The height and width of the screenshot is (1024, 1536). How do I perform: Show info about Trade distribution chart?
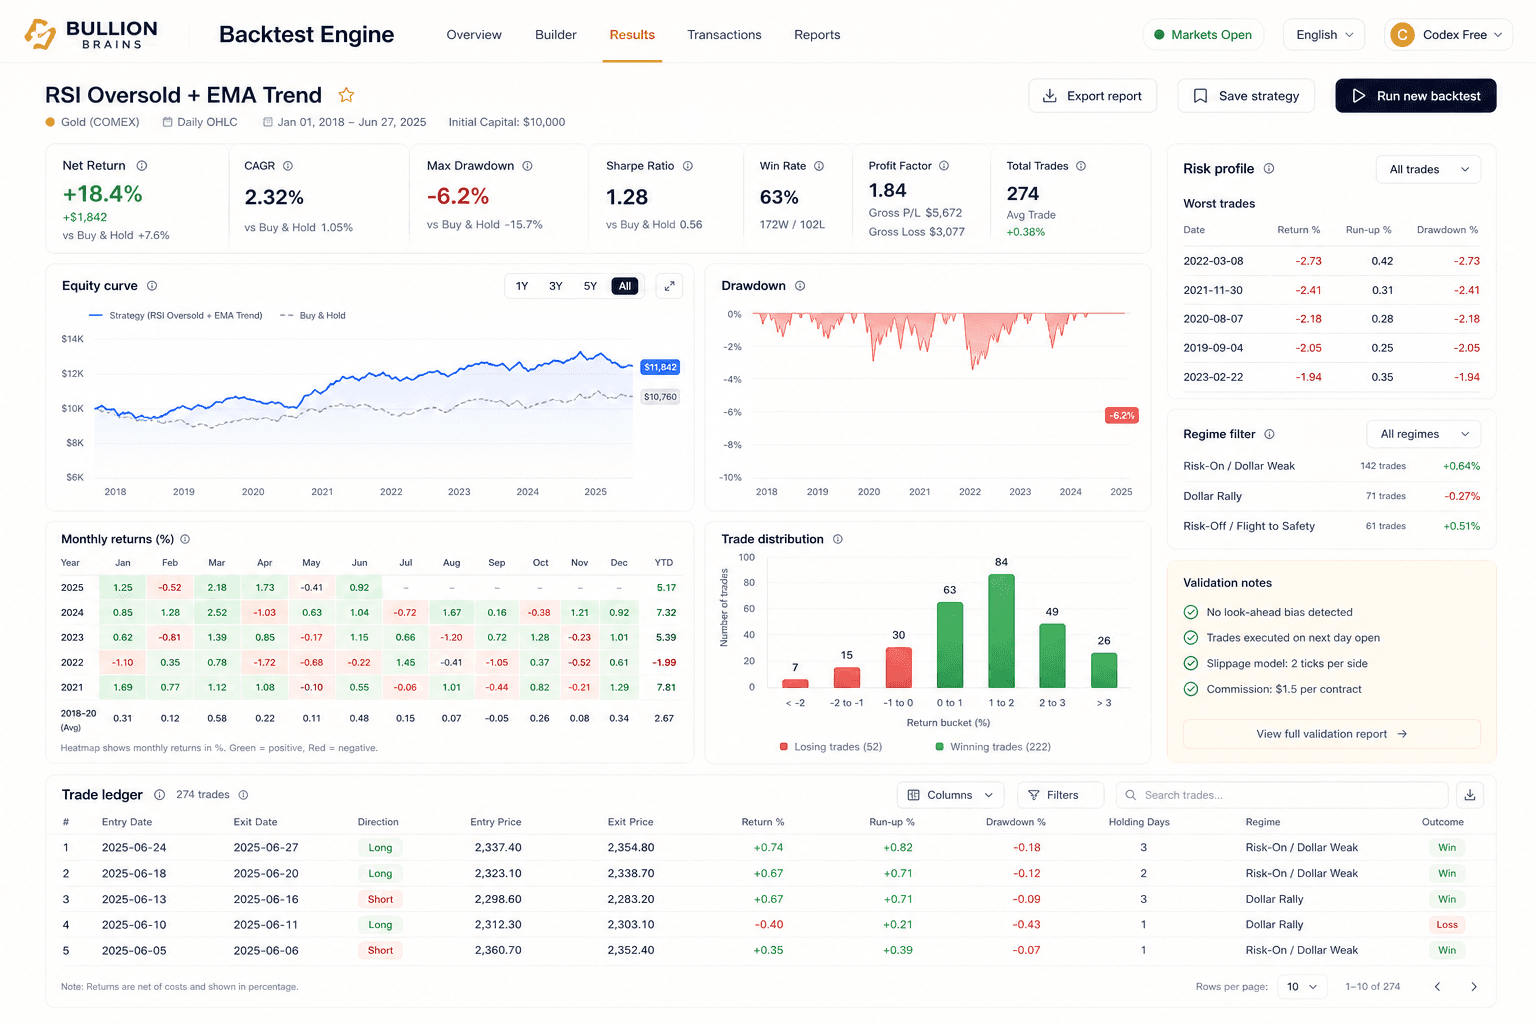pyautogui.click(x=838, y=539)
